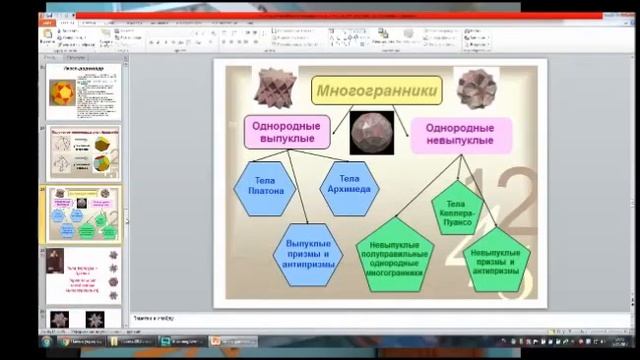
Task: Select the top-left star polyhedron picture
Action: pos(275,87)
